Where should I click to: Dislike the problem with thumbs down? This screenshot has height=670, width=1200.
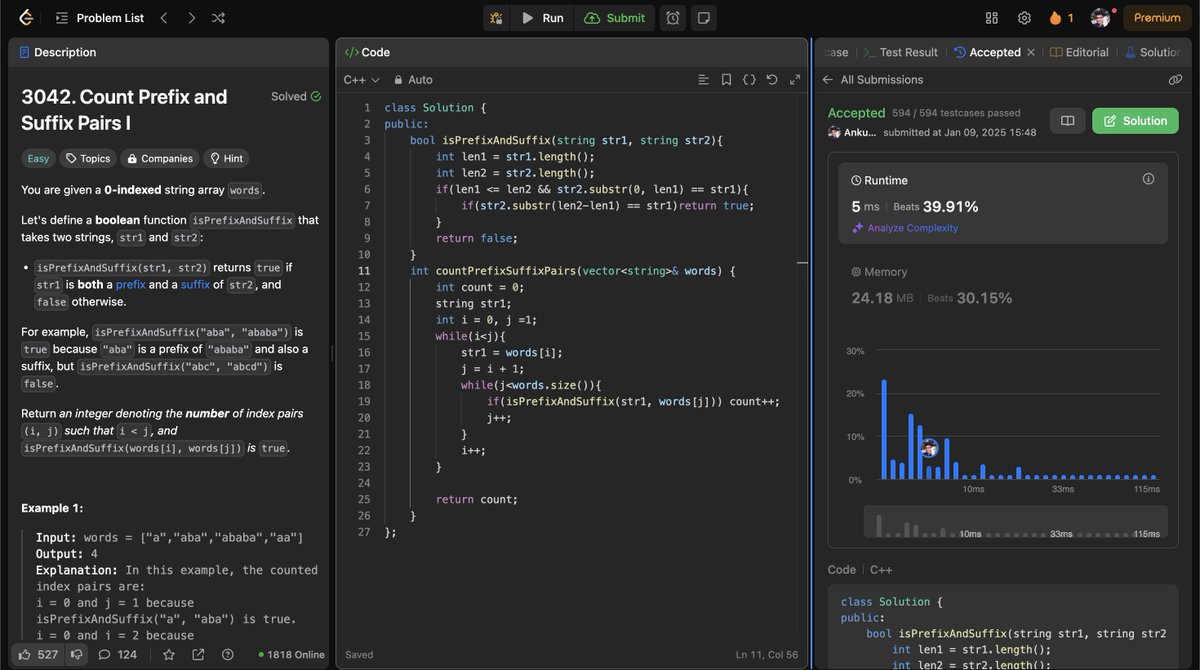click(76, 654)
